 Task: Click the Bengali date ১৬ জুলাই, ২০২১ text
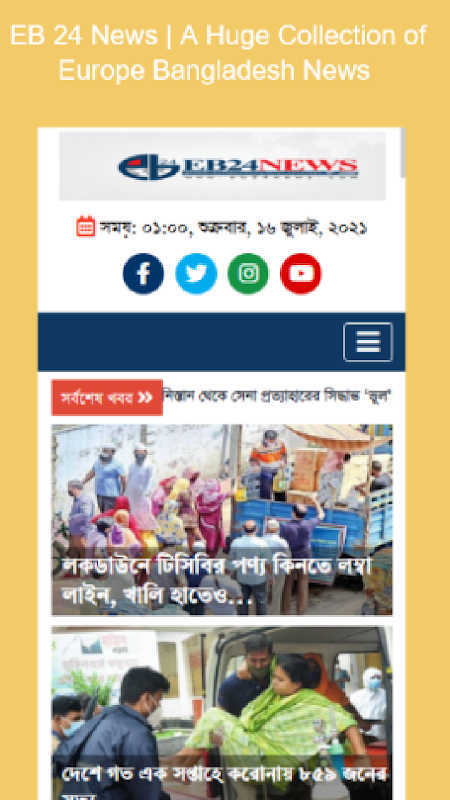(312, 228)
